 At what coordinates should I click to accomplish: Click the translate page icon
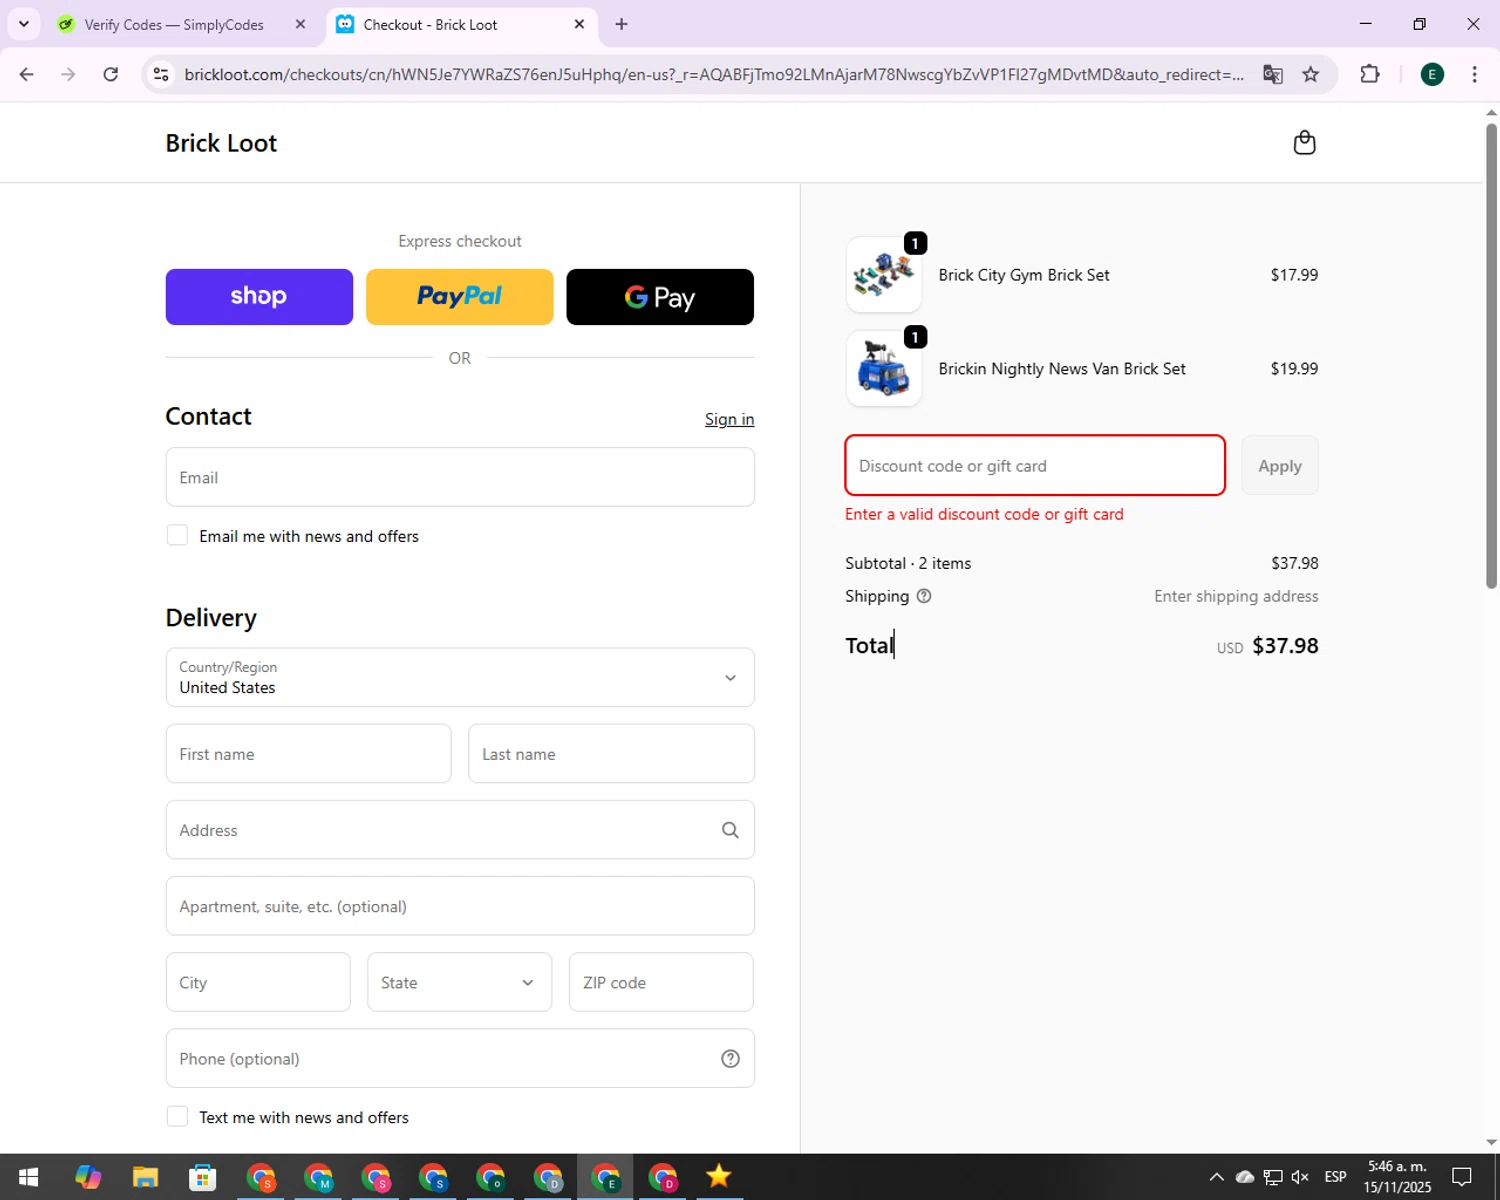[1272, 74]
